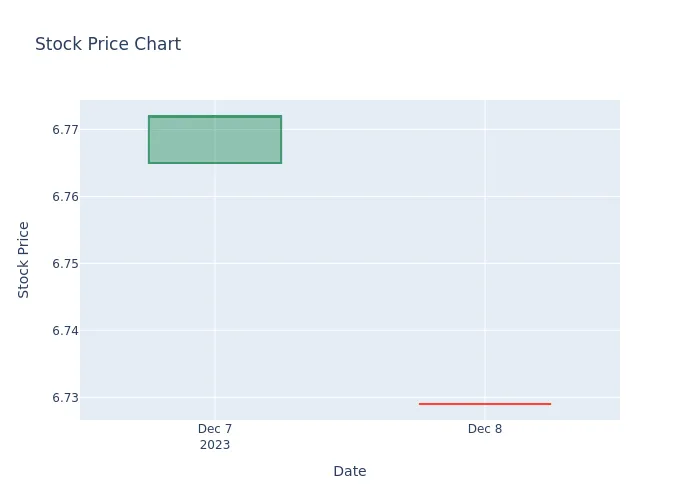The image size is (700, 500).
Task: Click the left border of the green candlestick
Action: tap(149, 140)
